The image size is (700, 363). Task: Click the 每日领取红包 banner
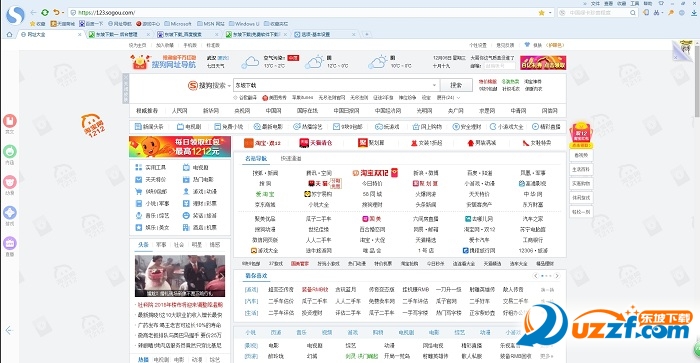tap(180, 146)
